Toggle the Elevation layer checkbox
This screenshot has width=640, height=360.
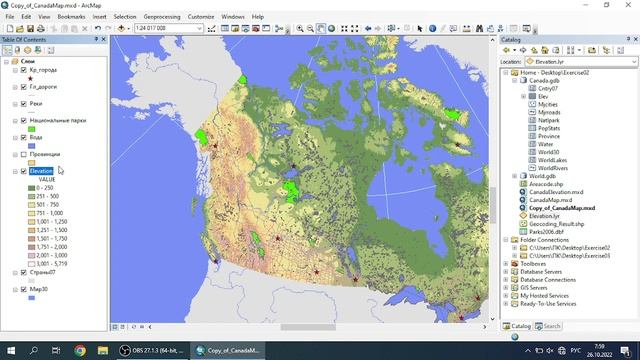pos(24,171)
